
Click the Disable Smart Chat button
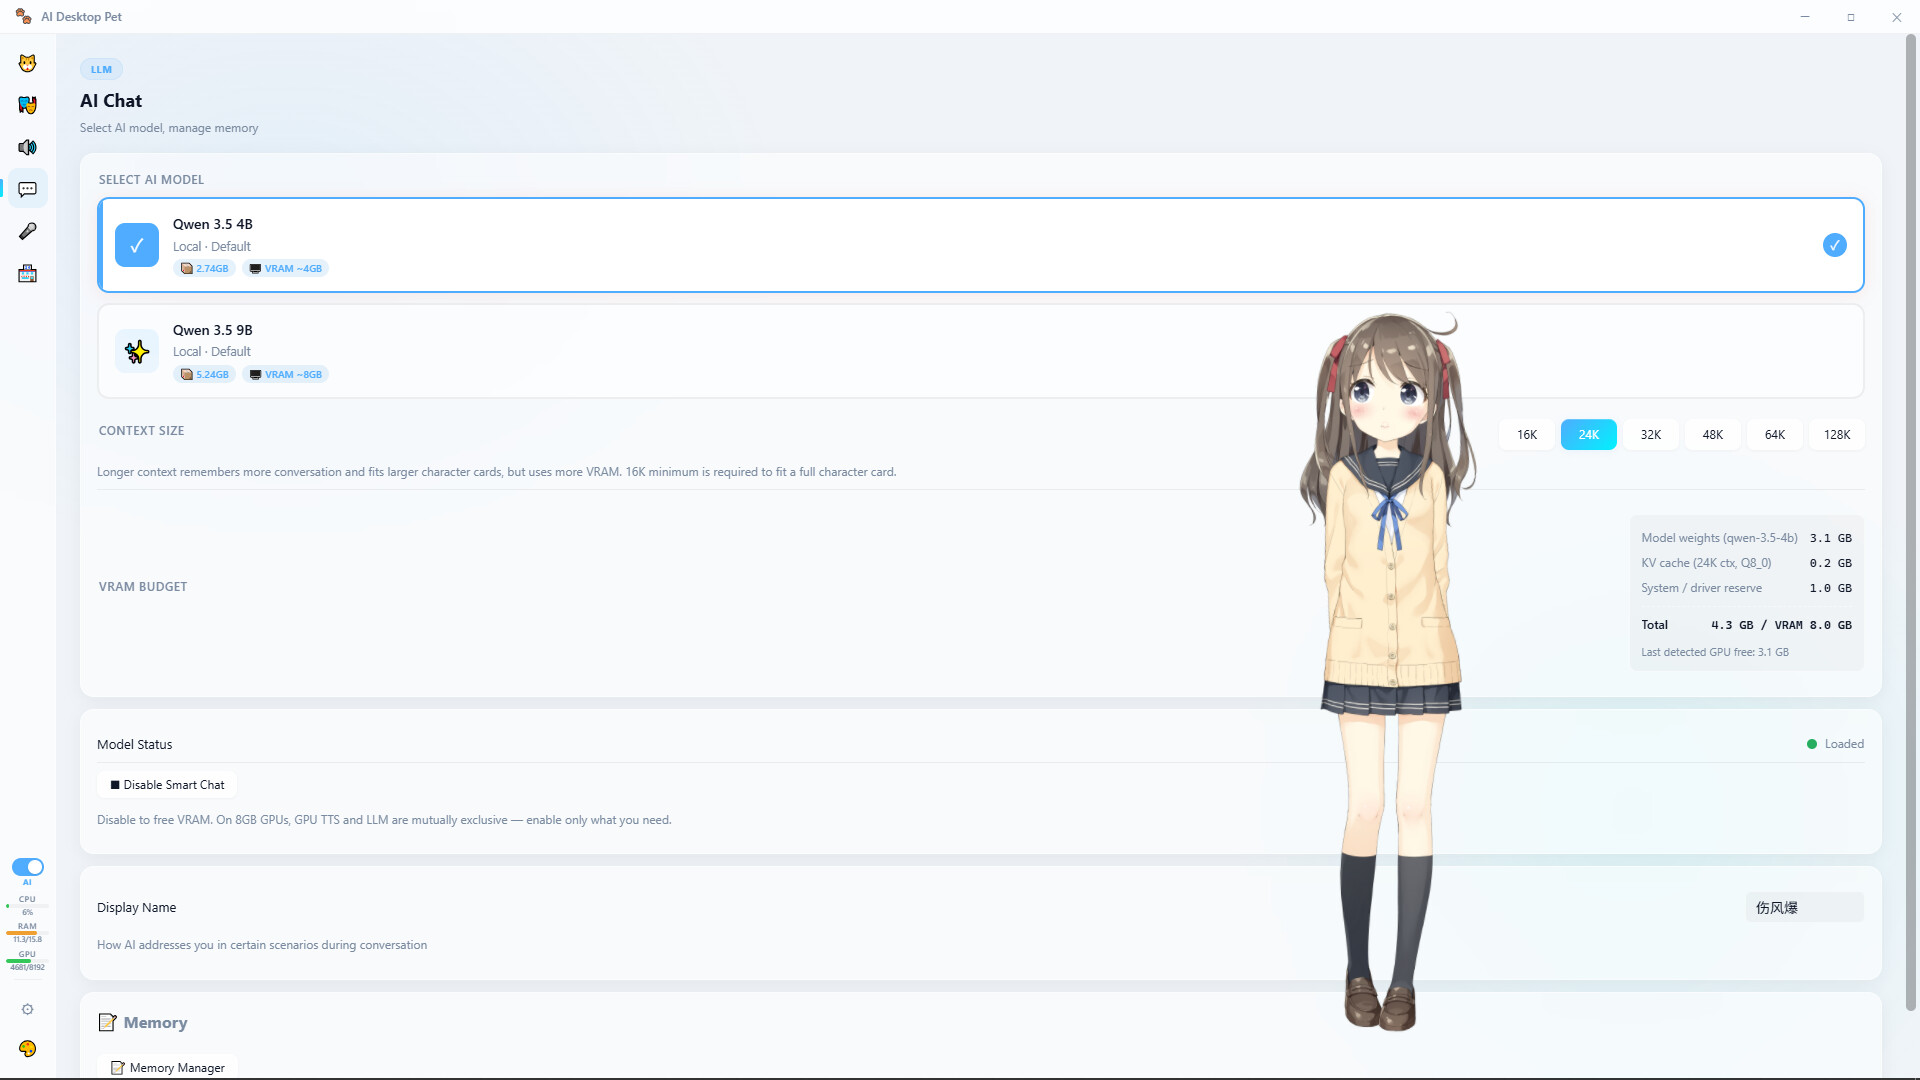[x=167, y=785]
